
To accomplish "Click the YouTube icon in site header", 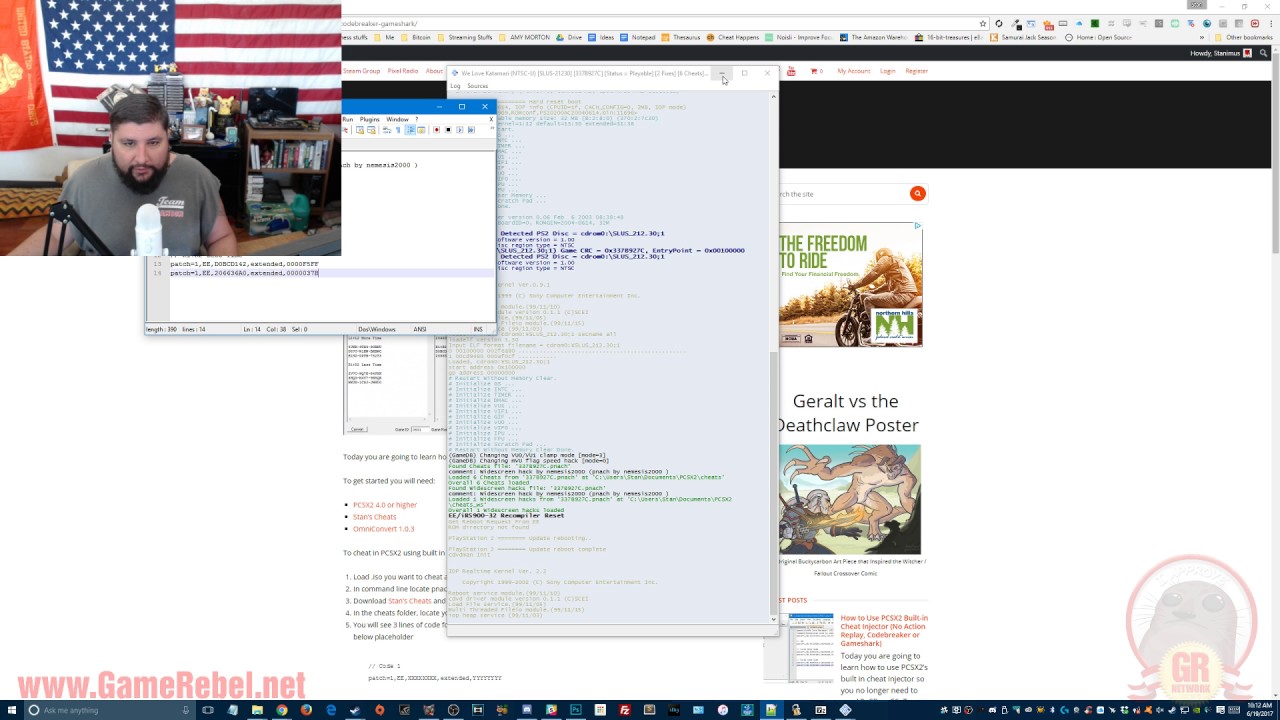I will pyautogui.click(x=791, y=71).
